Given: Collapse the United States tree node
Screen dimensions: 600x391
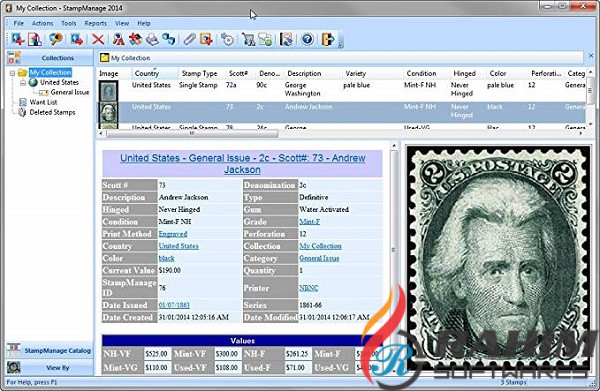Looking at the screenshot, I should pos(23,83).
